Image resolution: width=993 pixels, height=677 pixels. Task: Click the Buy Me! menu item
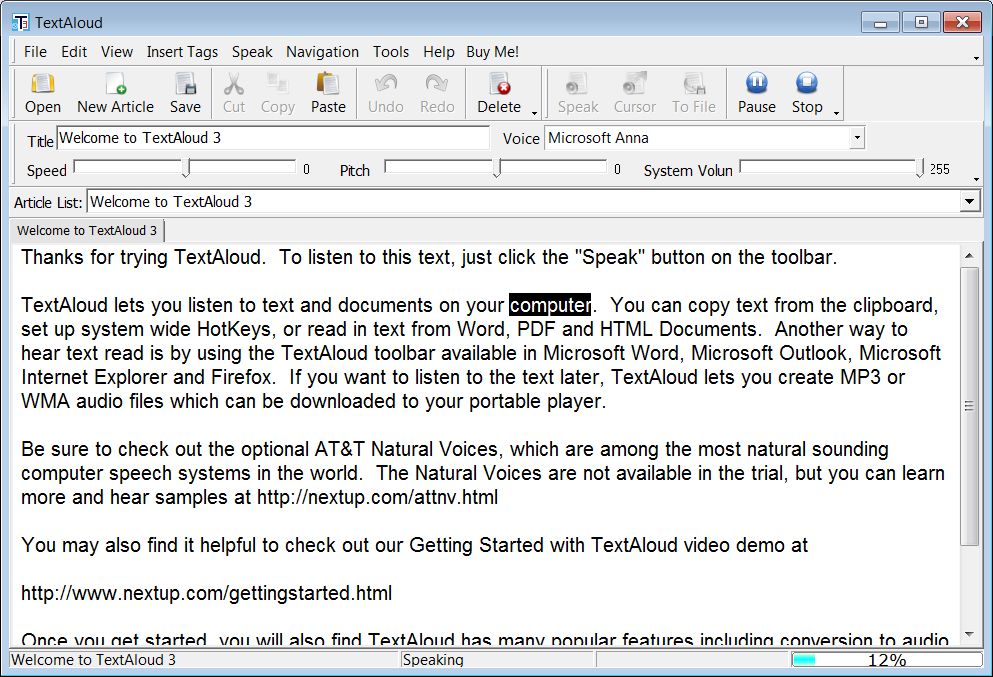[x=492, y=52]
